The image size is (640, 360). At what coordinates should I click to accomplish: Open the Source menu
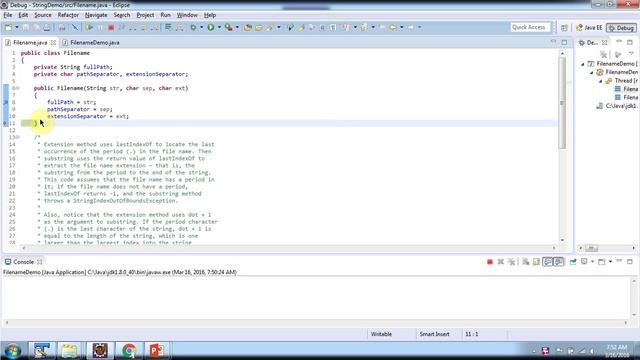pos(43,15)
